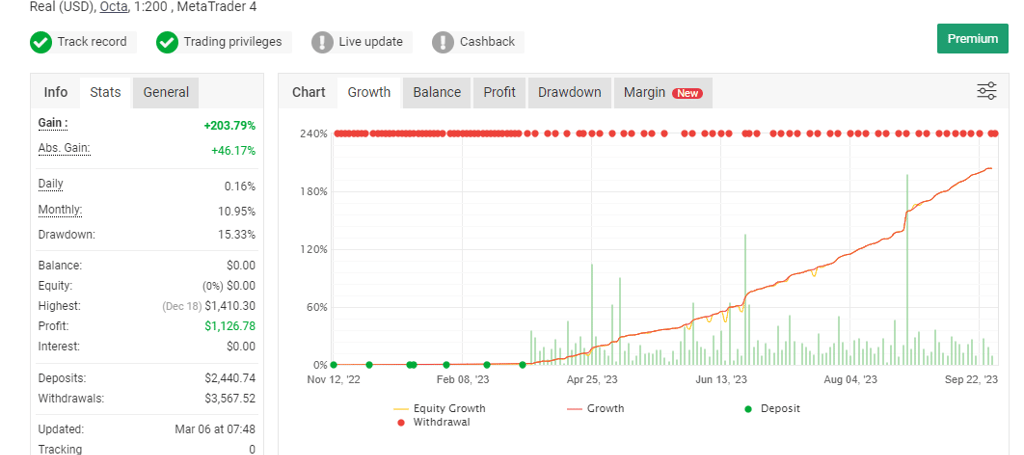The width and height of the screenshot is (1024, 455).
Task: Click the 10.95% monthly value
Action: 236,212
